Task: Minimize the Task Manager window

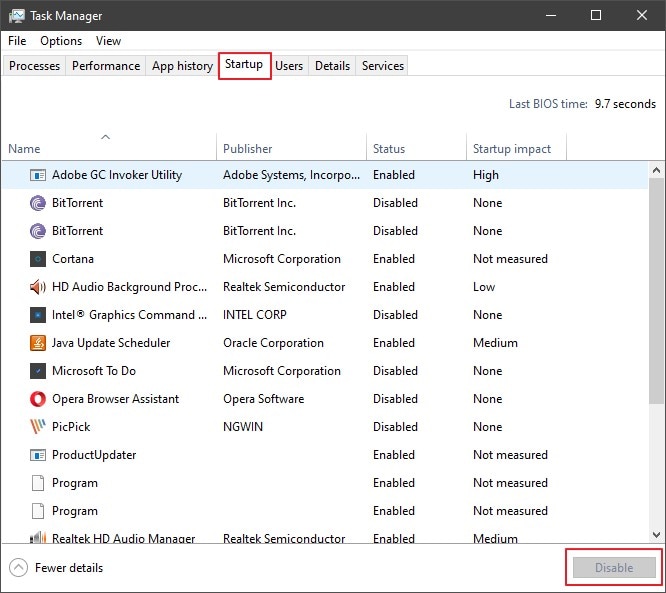Action: (x=551, y=16)
